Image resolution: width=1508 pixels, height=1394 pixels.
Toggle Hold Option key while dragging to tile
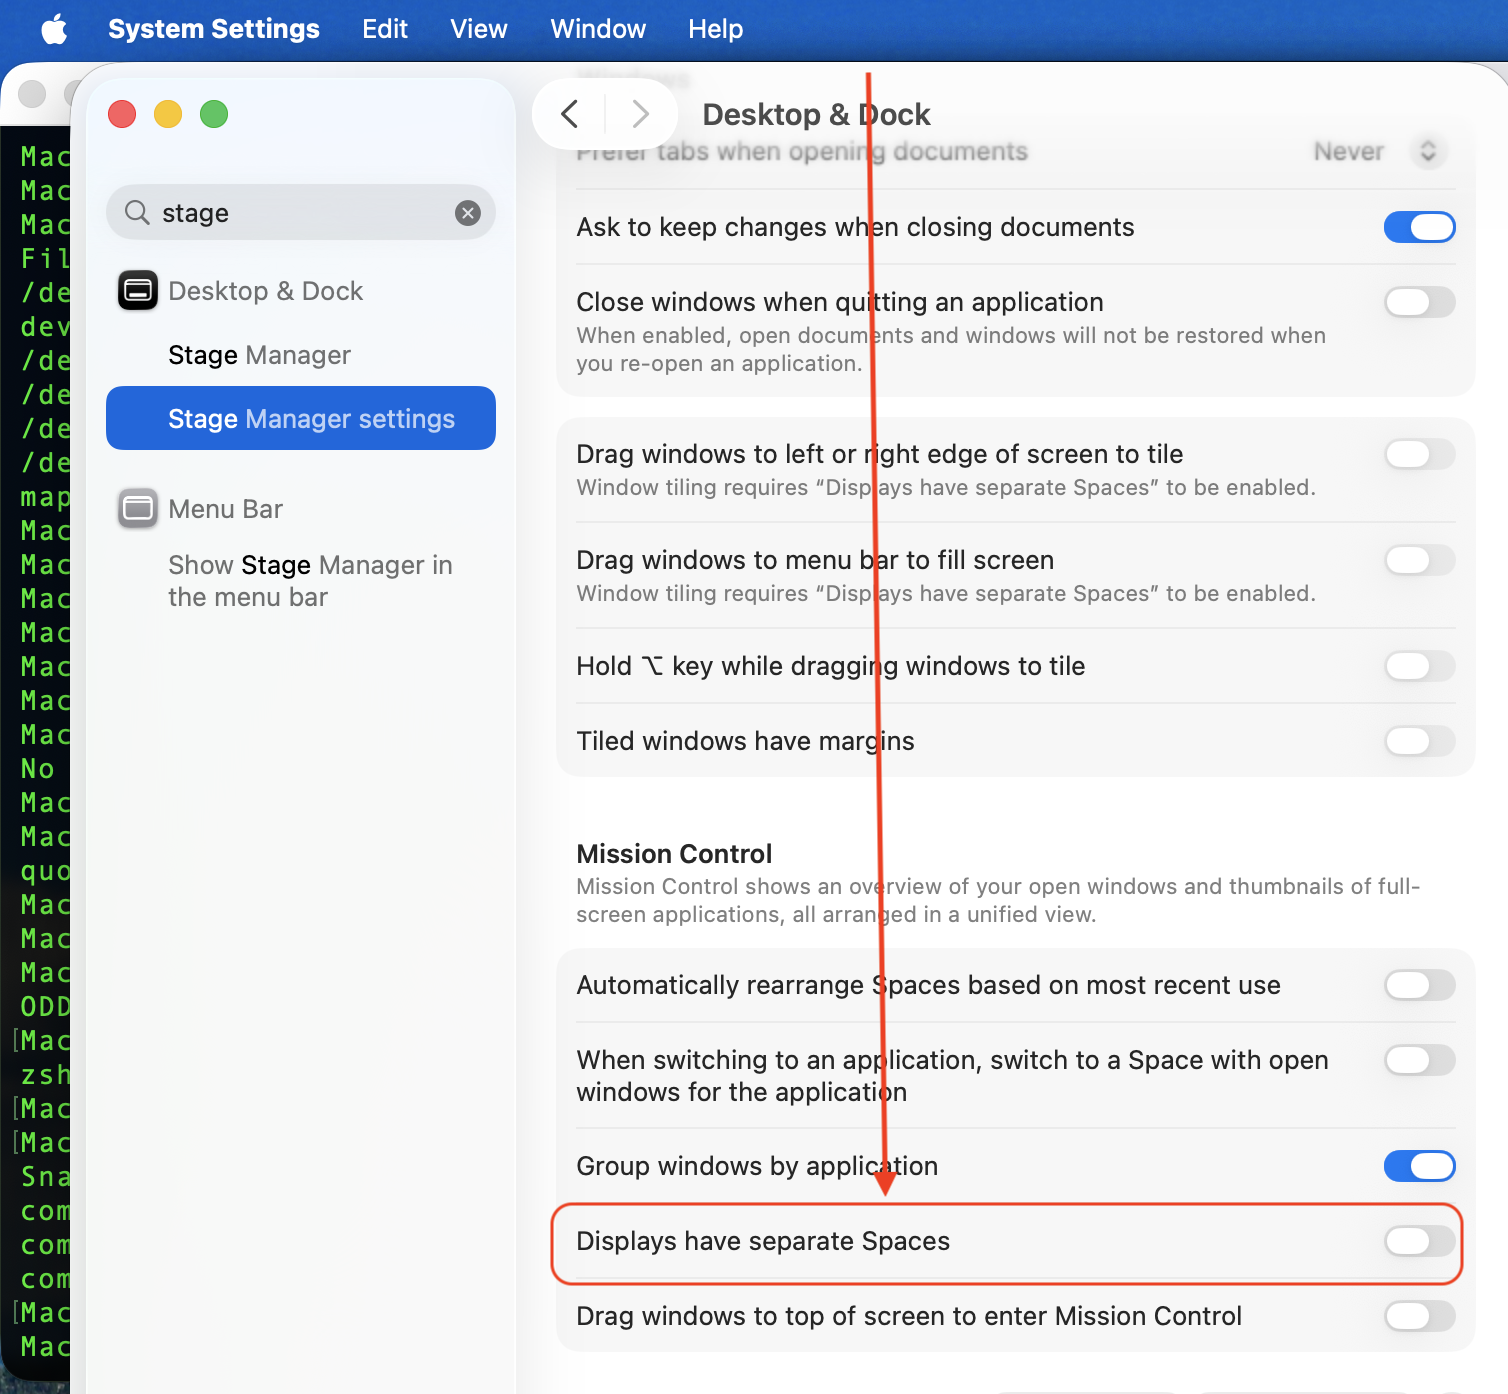click(1419, 666)
